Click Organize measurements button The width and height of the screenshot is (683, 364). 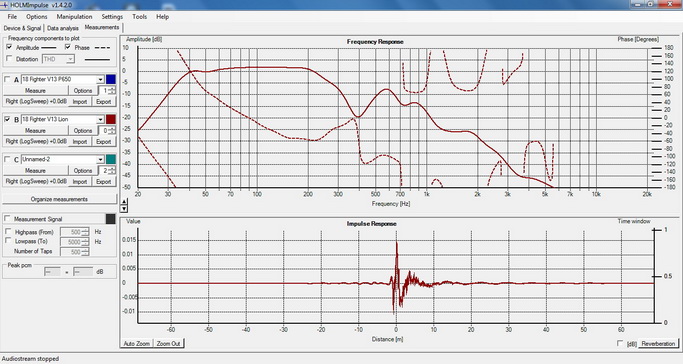(x=59, y=199)
